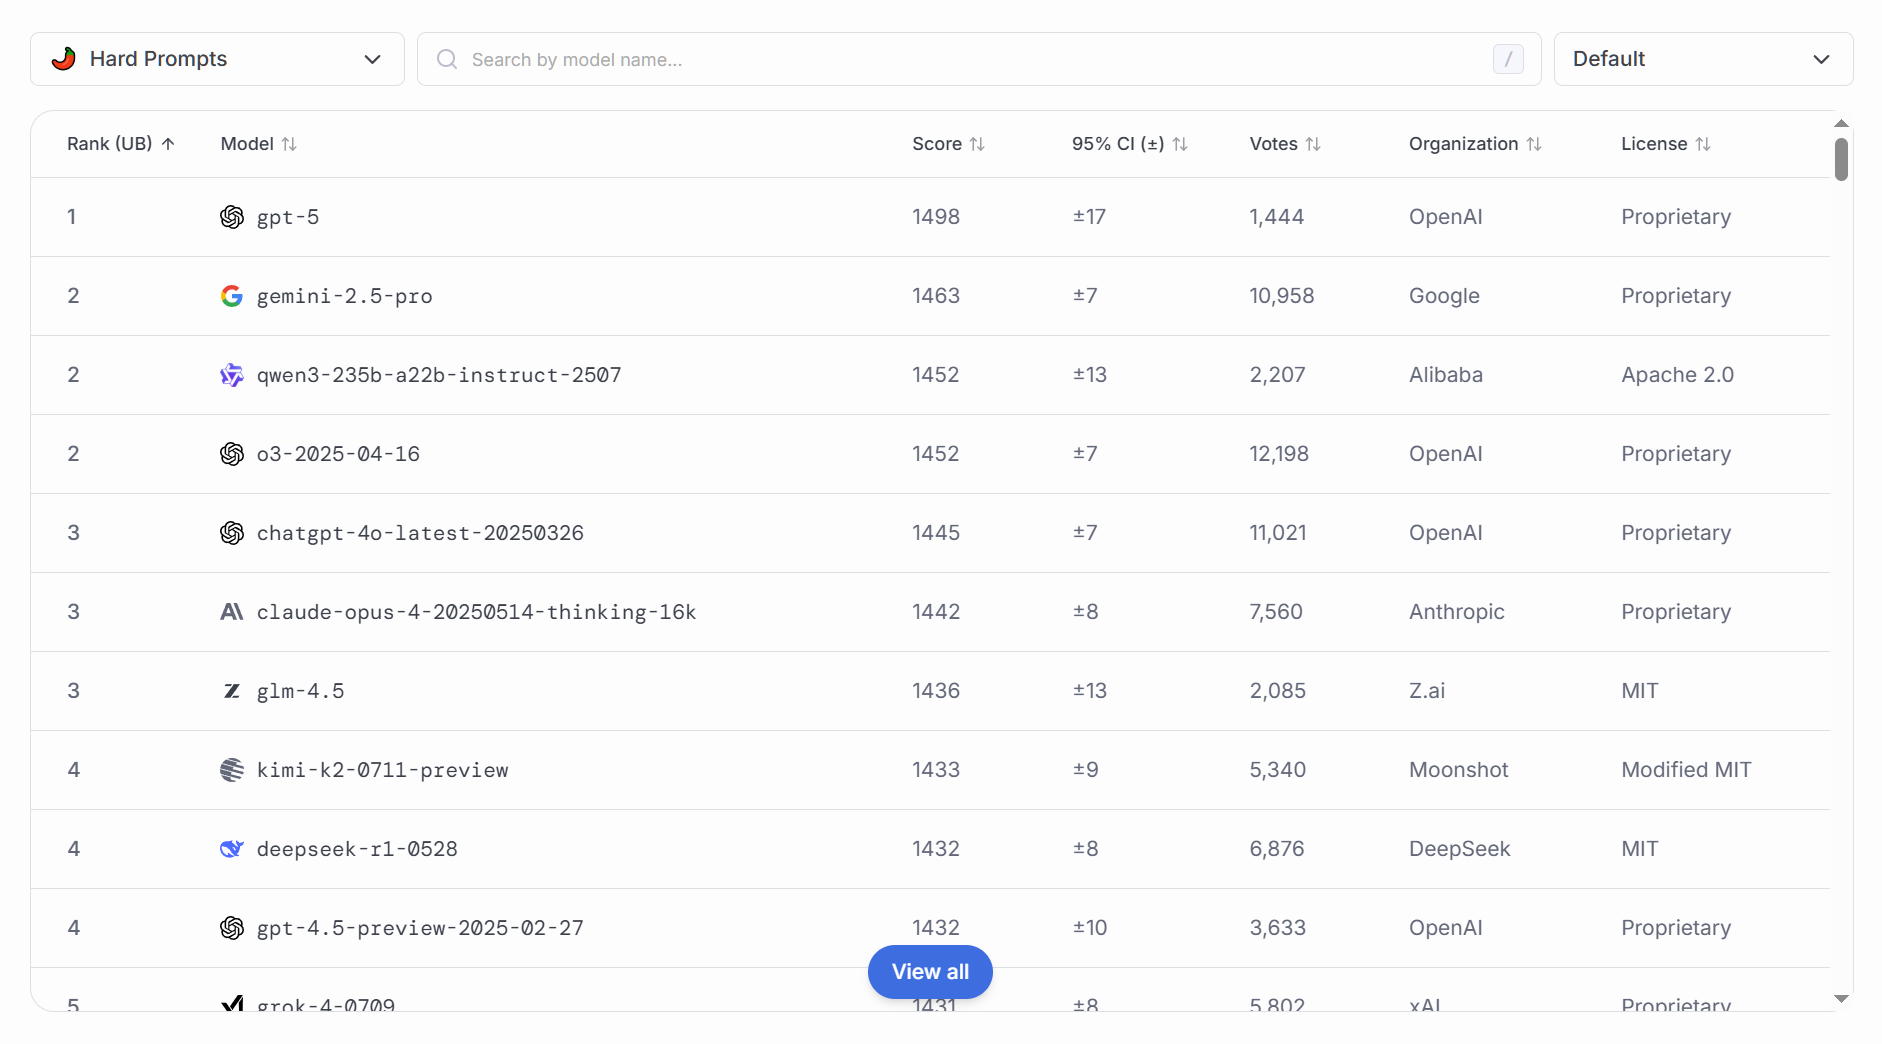Select the kimi-k2-0711-preview model name

382,770
